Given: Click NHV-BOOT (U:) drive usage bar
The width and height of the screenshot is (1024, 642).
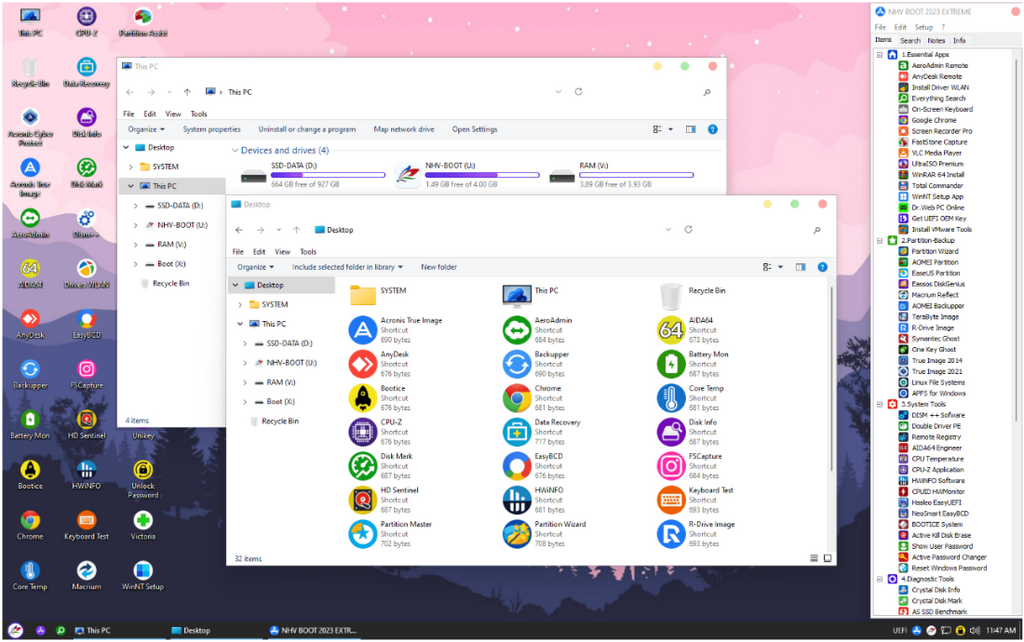Looking at the screenshot, I should click(482, 175).
